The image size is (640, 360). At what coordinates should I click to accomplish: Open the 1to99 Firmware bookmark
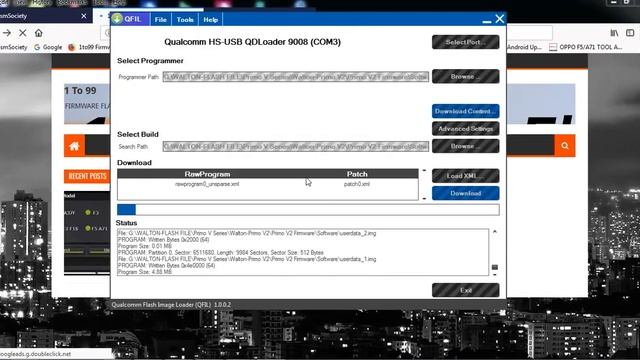pyautogui.click(x=89, y=47)
